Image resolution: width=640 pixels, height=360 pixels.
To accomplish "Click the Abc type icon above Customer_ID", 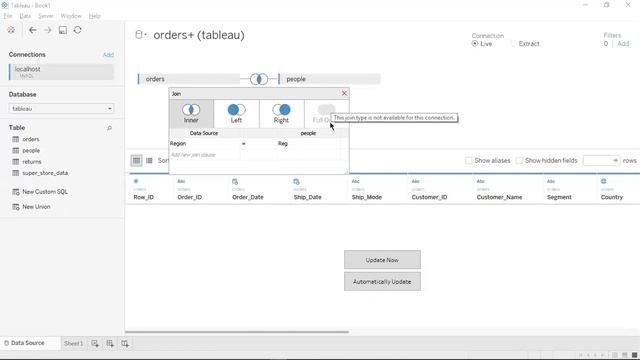I will point(416,181).
